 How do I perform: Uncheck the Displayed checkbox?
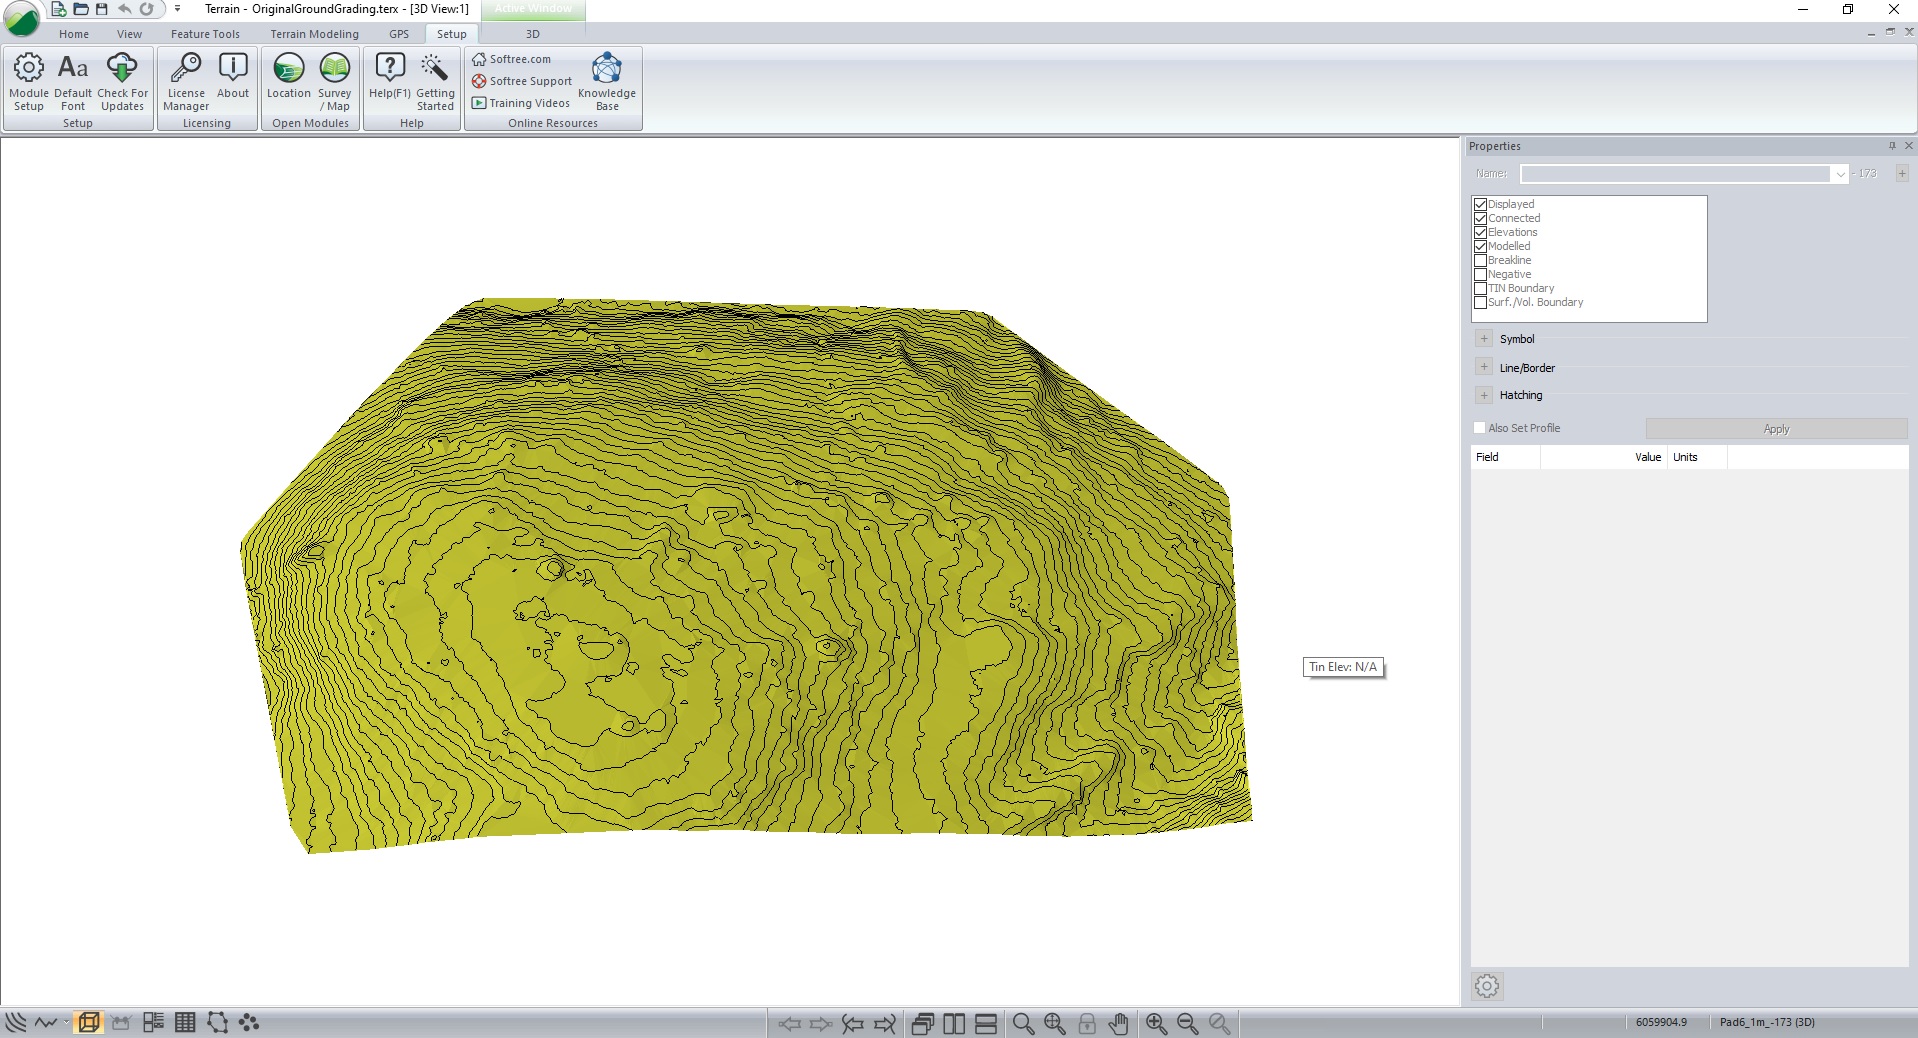[1480, 204]
